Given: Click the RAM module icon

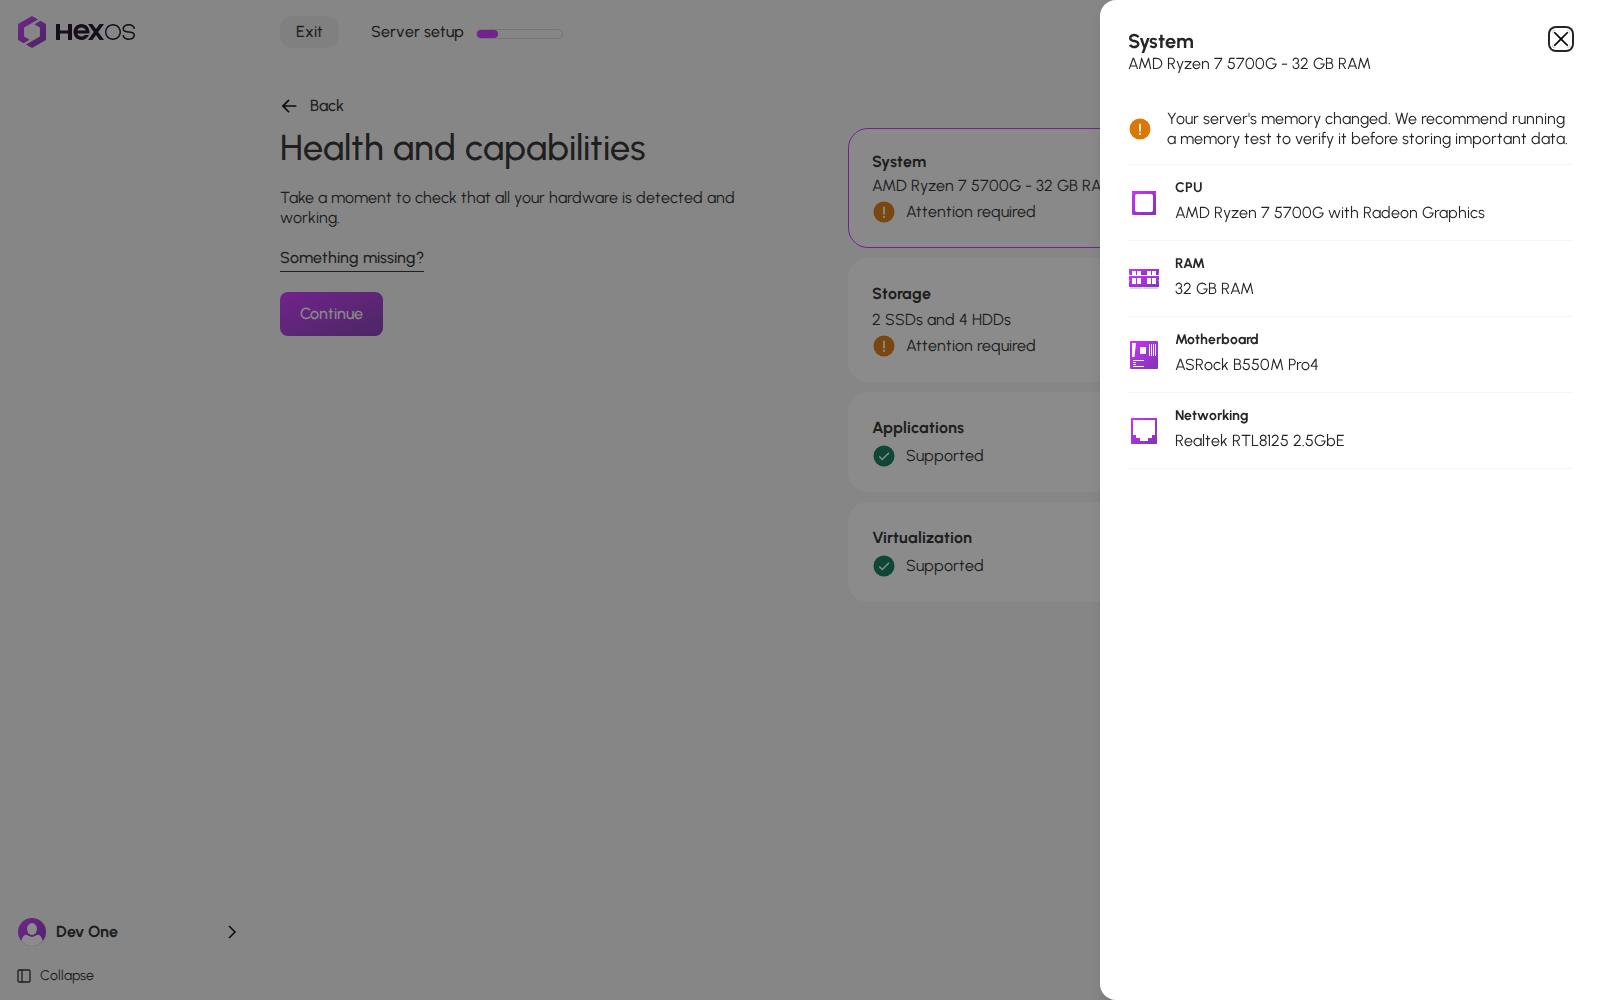Looking at the screenshot, I should 1144,278.
